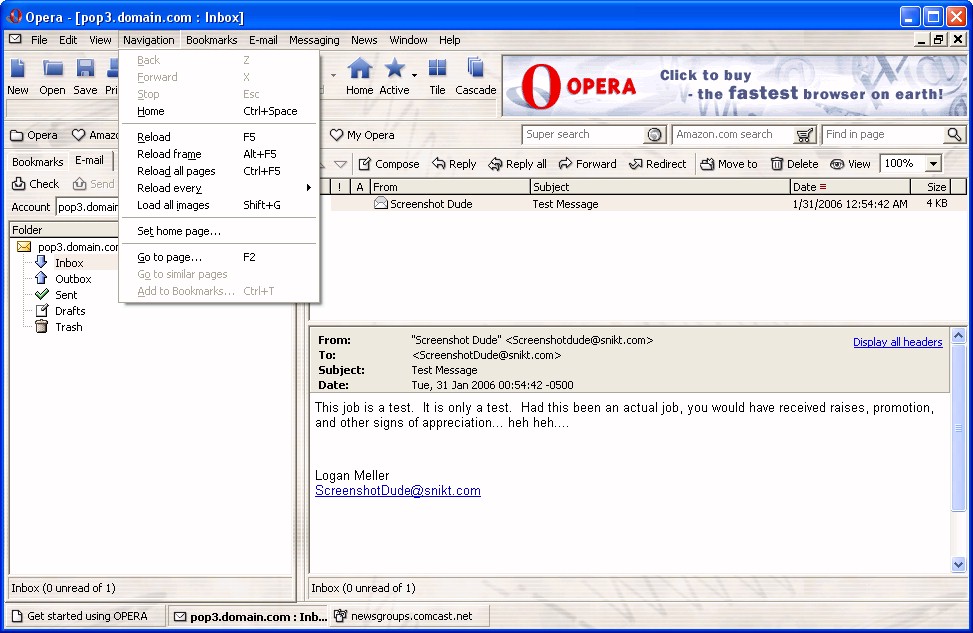Switch to newsgroups.comcast.net window tab
973x633 pixels.
(x=410, y=616)
